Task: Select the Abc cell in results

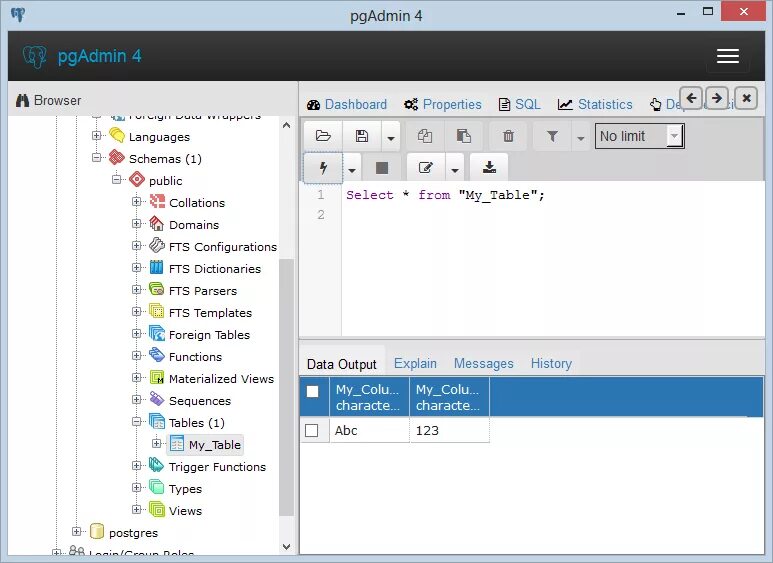Action: point(369,430)
